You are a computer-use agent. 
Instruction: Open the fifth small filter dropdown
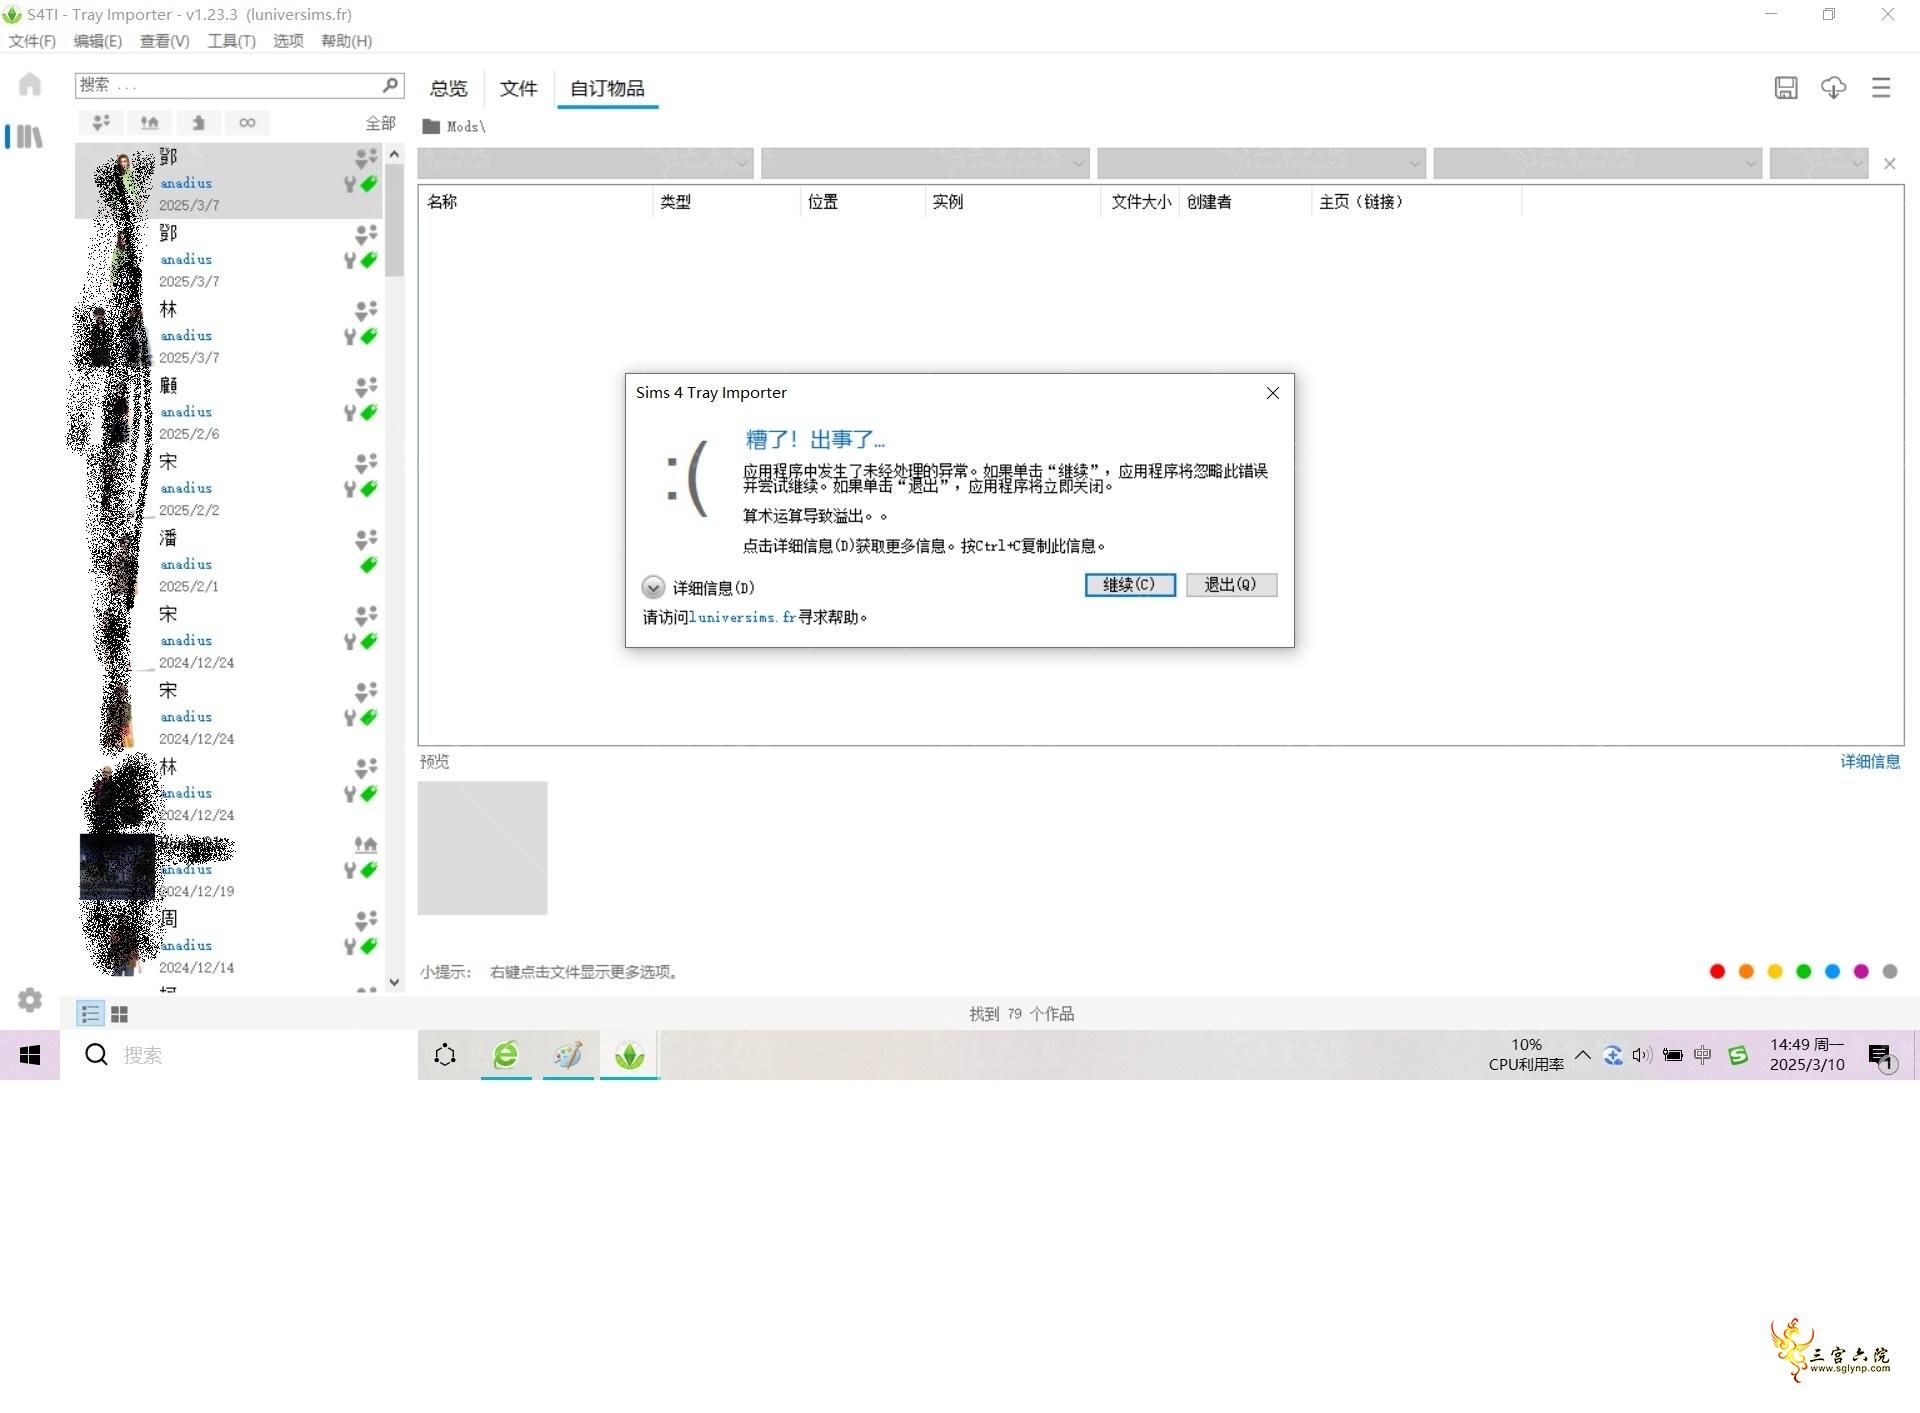tap(1819, 163)
